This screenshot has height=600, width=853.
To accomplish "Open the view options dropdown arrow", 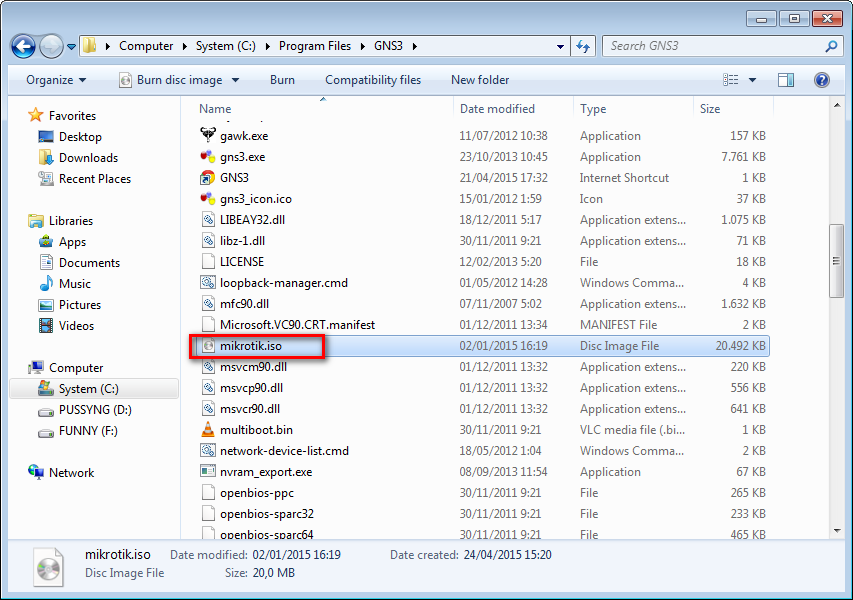I will [x=752, y=80].
